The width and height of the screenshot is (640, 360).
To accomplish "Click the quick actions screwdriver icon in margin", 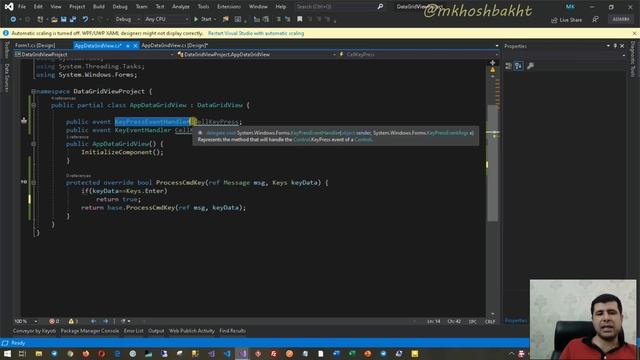I will point(24,120).
